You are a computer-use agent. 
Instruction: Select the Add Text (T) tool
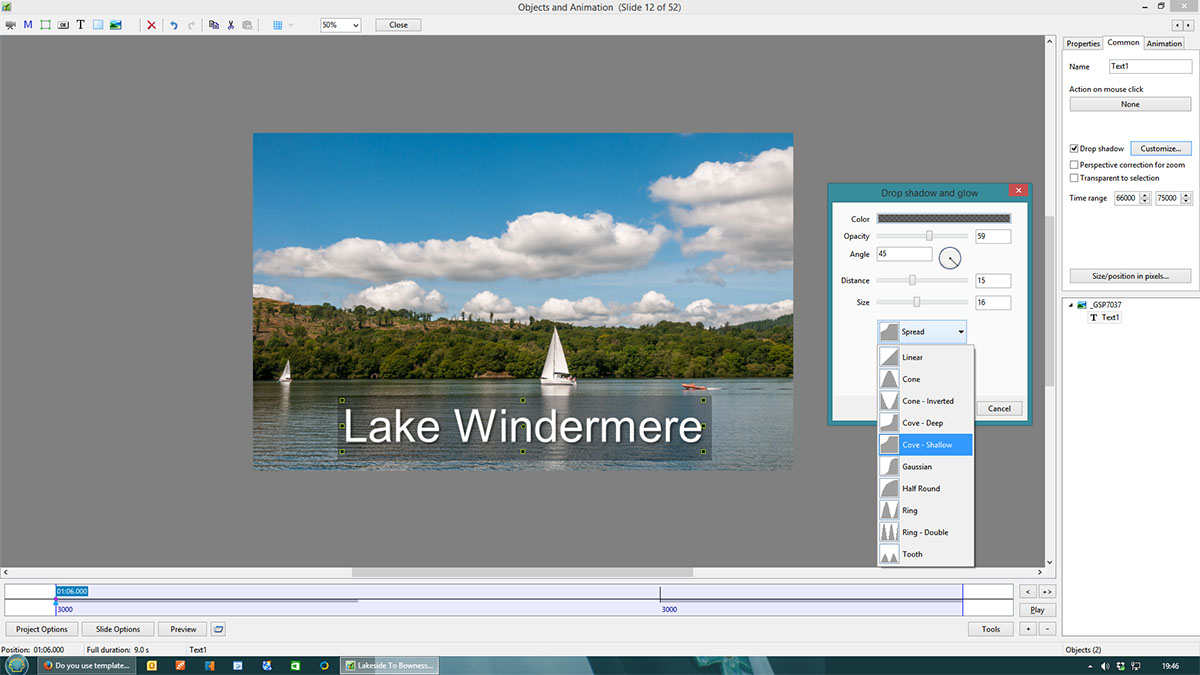coord(81,25)
